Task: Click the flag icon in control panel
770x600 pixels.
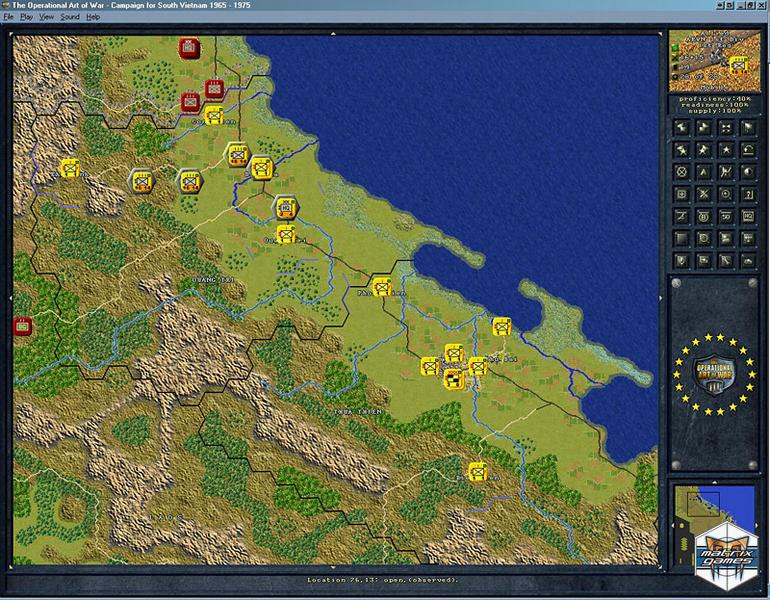Action: [748, 128]
